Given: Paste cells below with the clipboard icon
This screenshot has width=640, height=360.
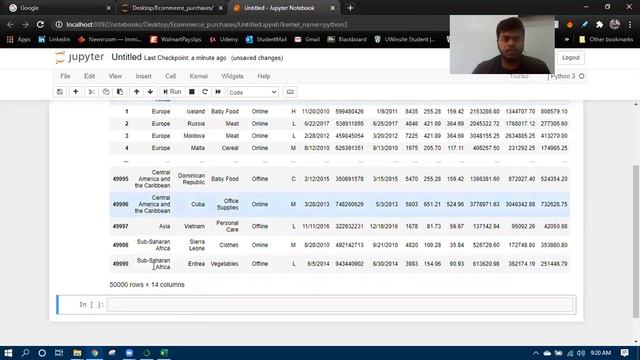Looking at the screenshot, I should [120, 92].
